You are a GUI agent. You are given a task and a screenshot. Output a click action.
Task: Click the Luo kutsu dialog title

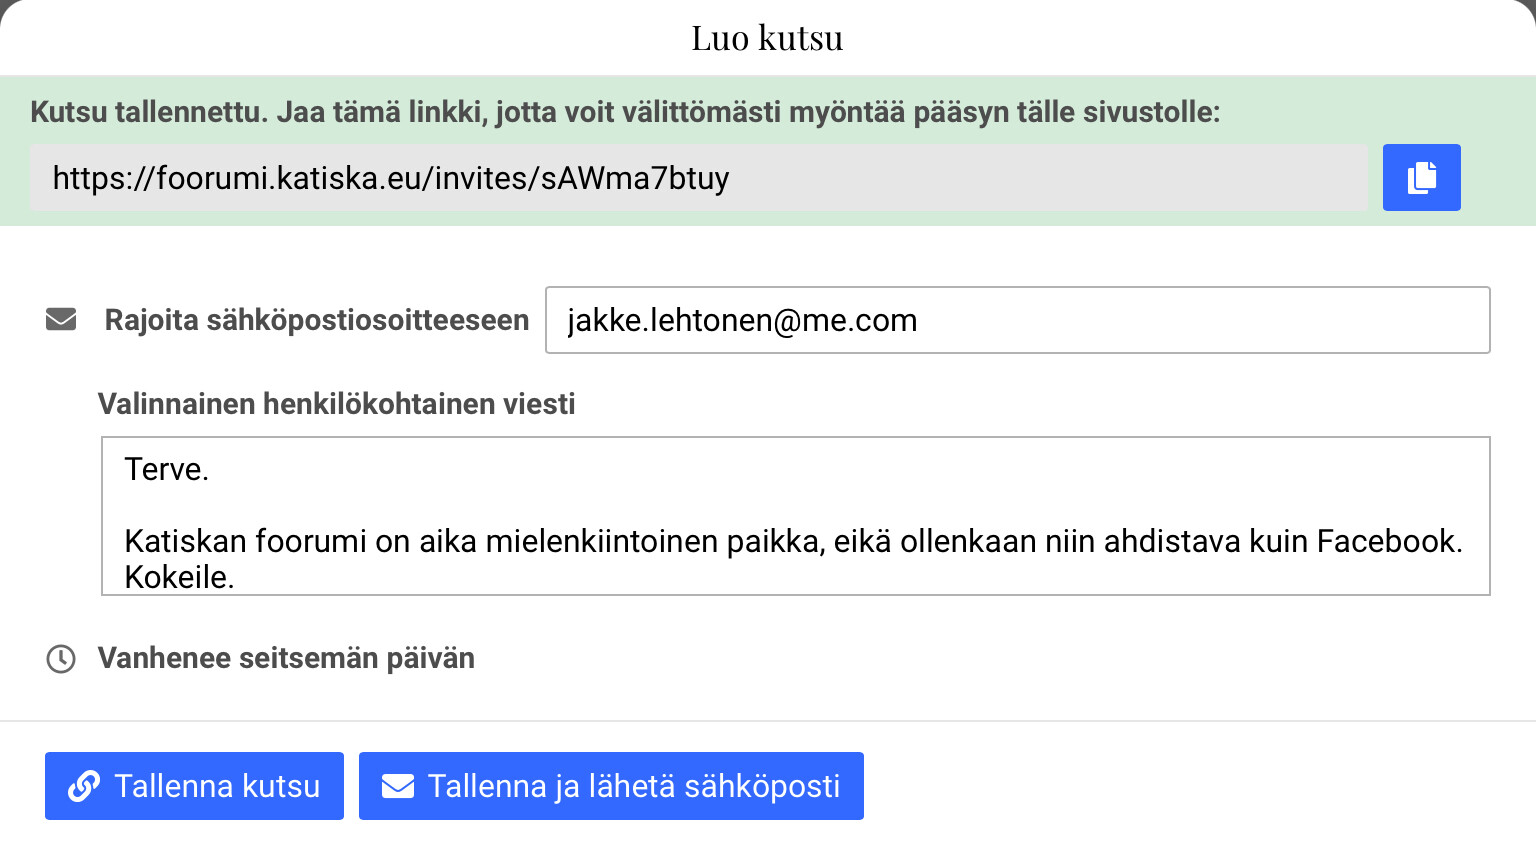tap(767, 38)
